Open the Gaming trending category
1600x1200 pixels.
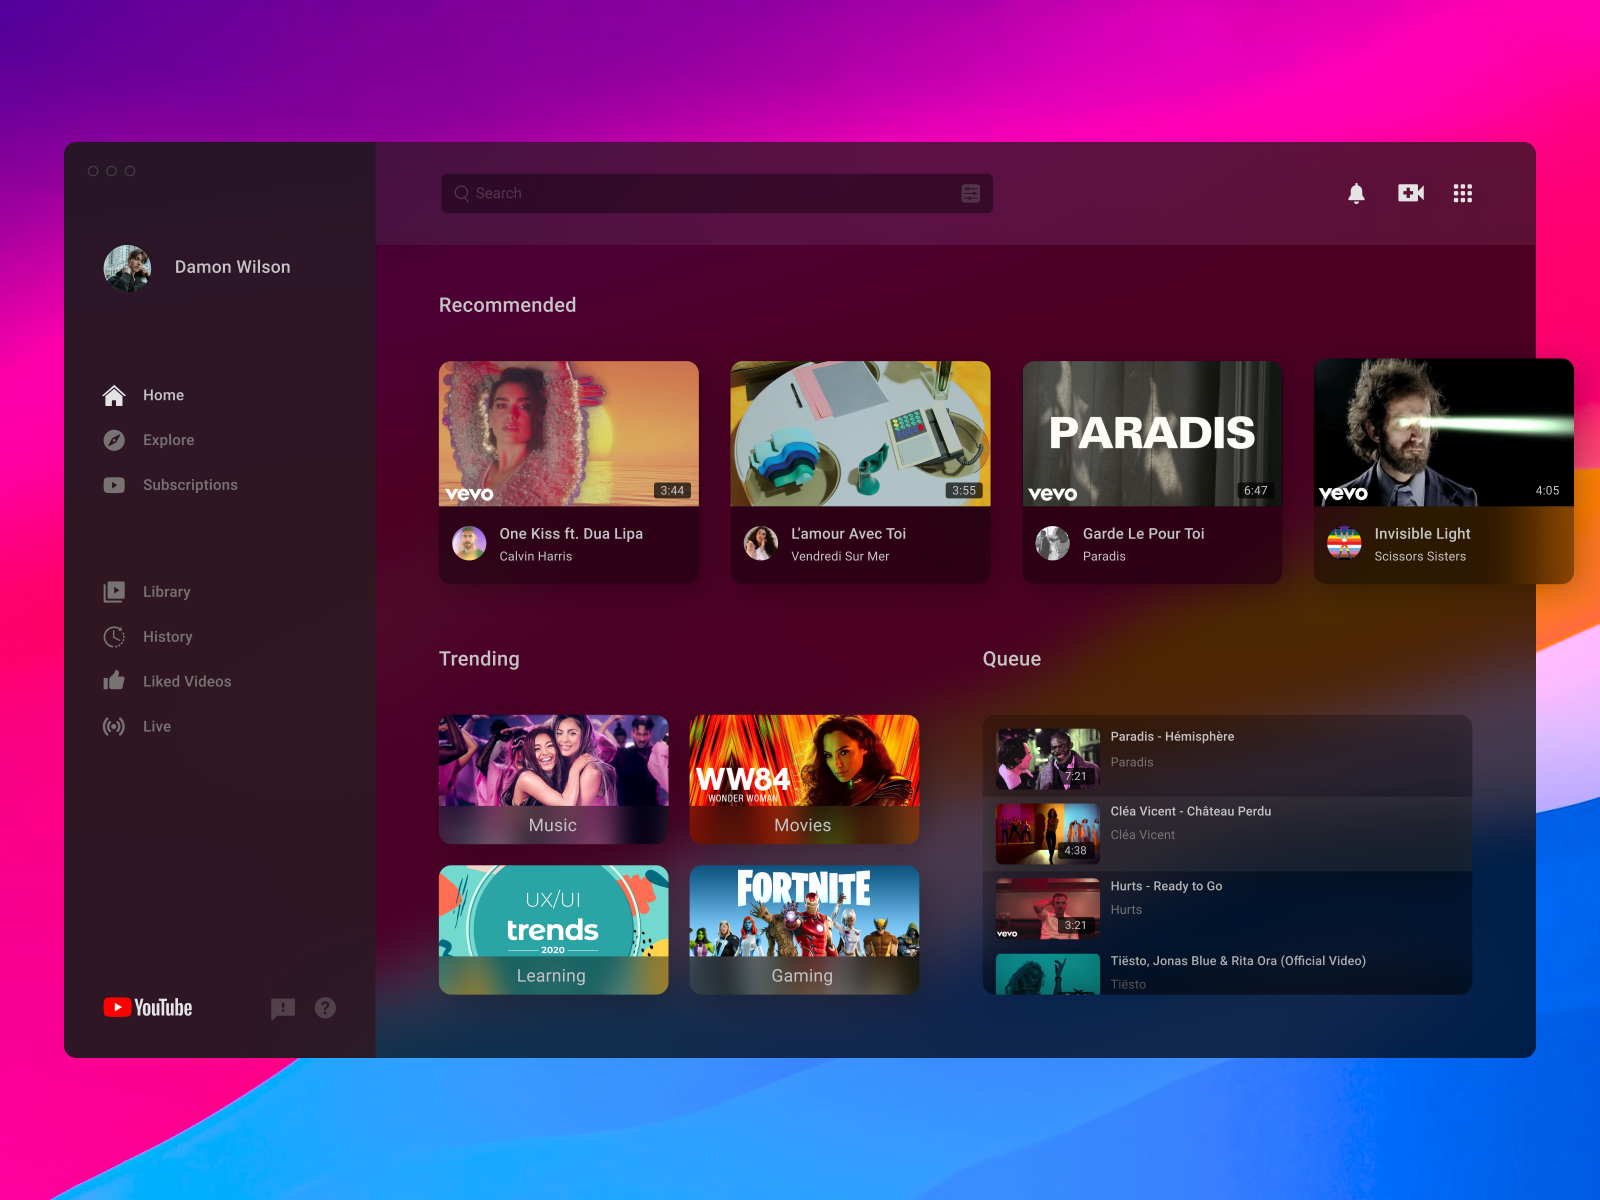[804, 930]
